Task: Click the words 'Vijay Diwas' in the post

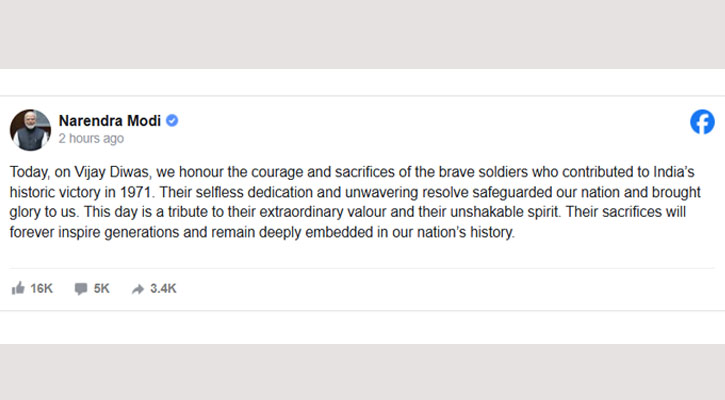Action: [x=108, y=172]
